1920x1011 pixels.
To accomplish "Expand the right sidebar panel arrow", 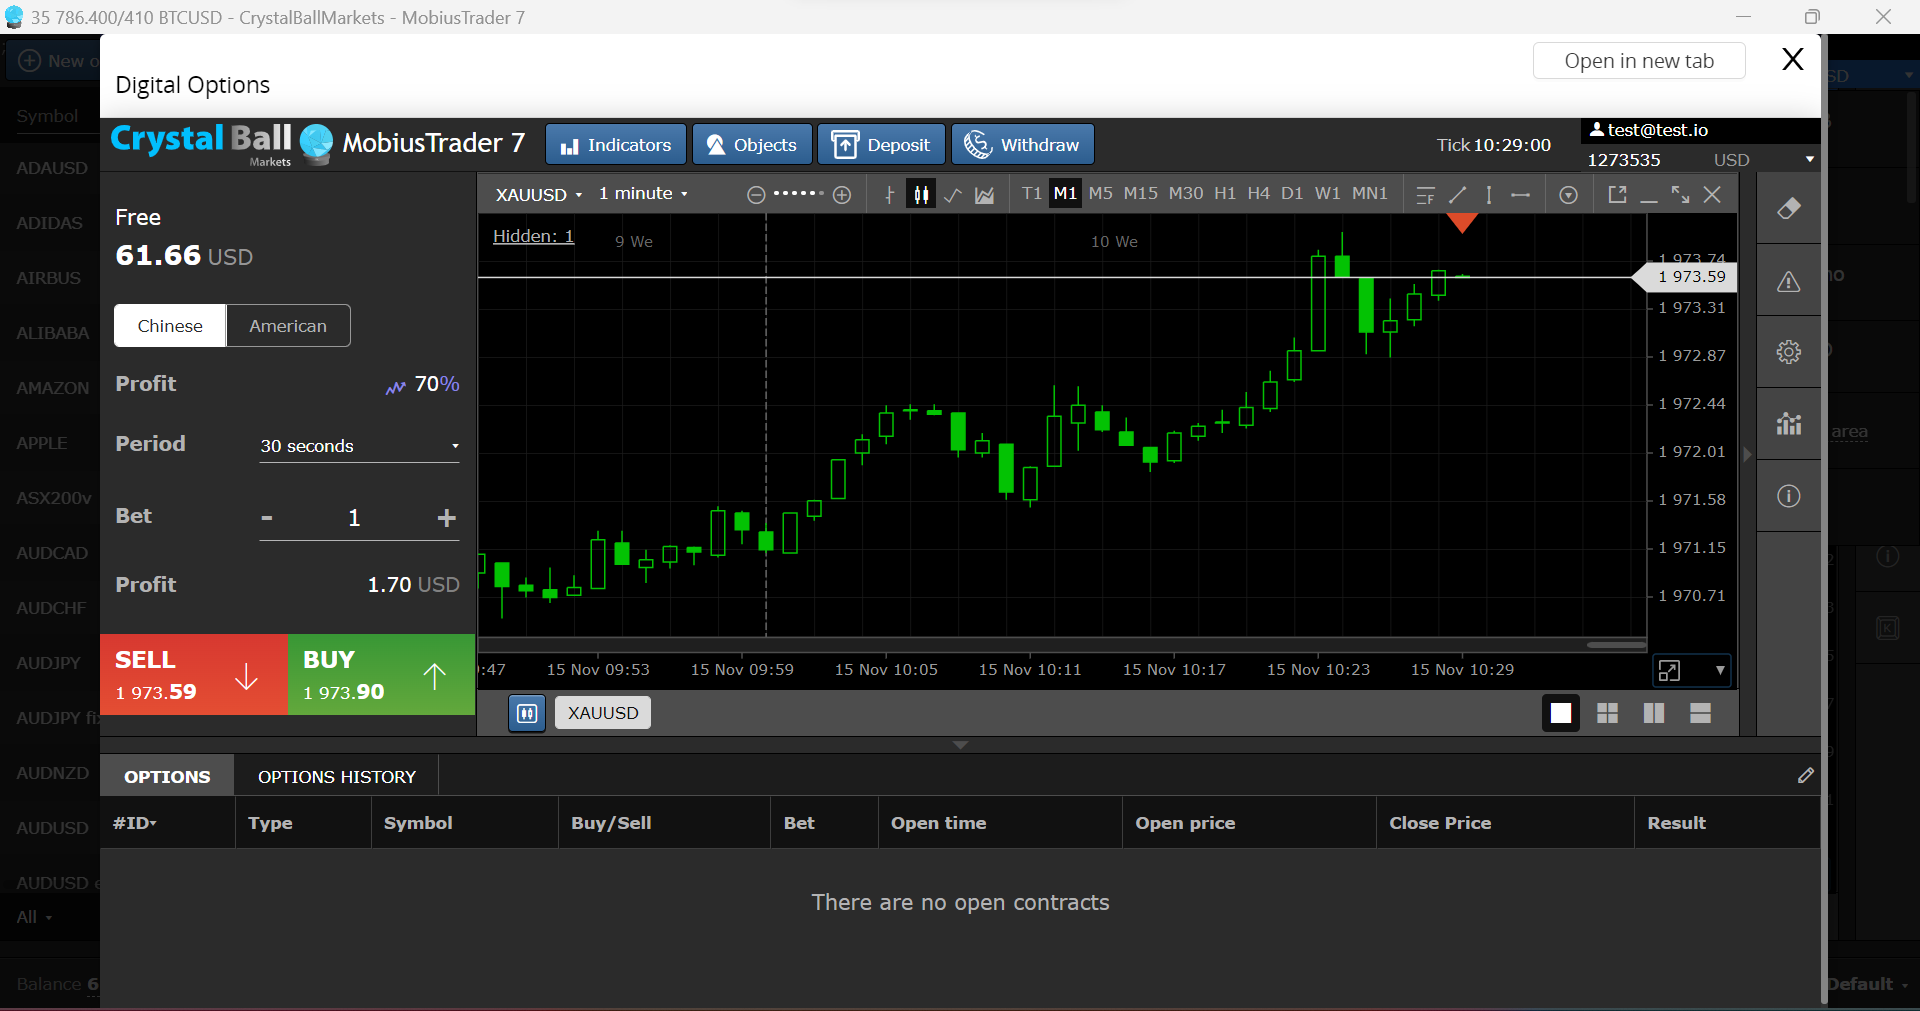I will (x=1748, y=454).
